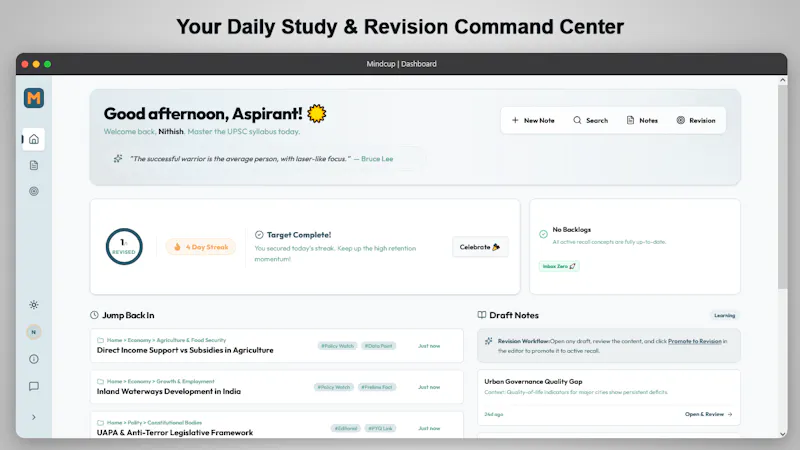Click the yellow minimize window button
The image size is (800, 450).
(36, 64)
